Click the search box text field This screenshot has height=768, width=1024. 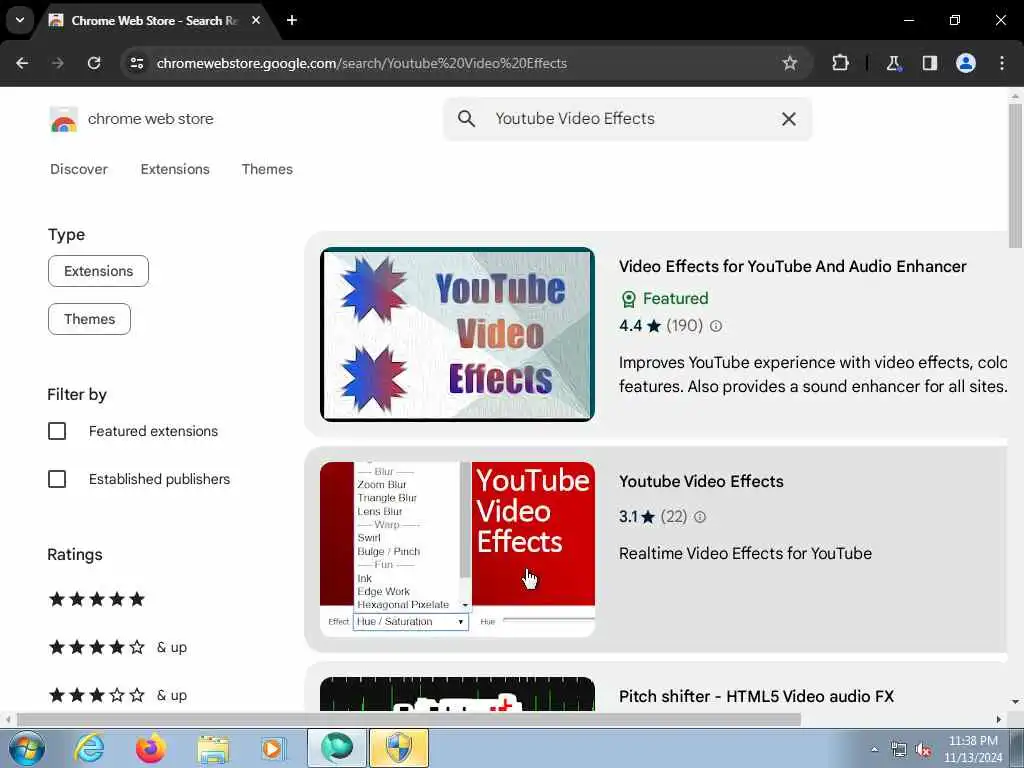(x=627, y=119)
